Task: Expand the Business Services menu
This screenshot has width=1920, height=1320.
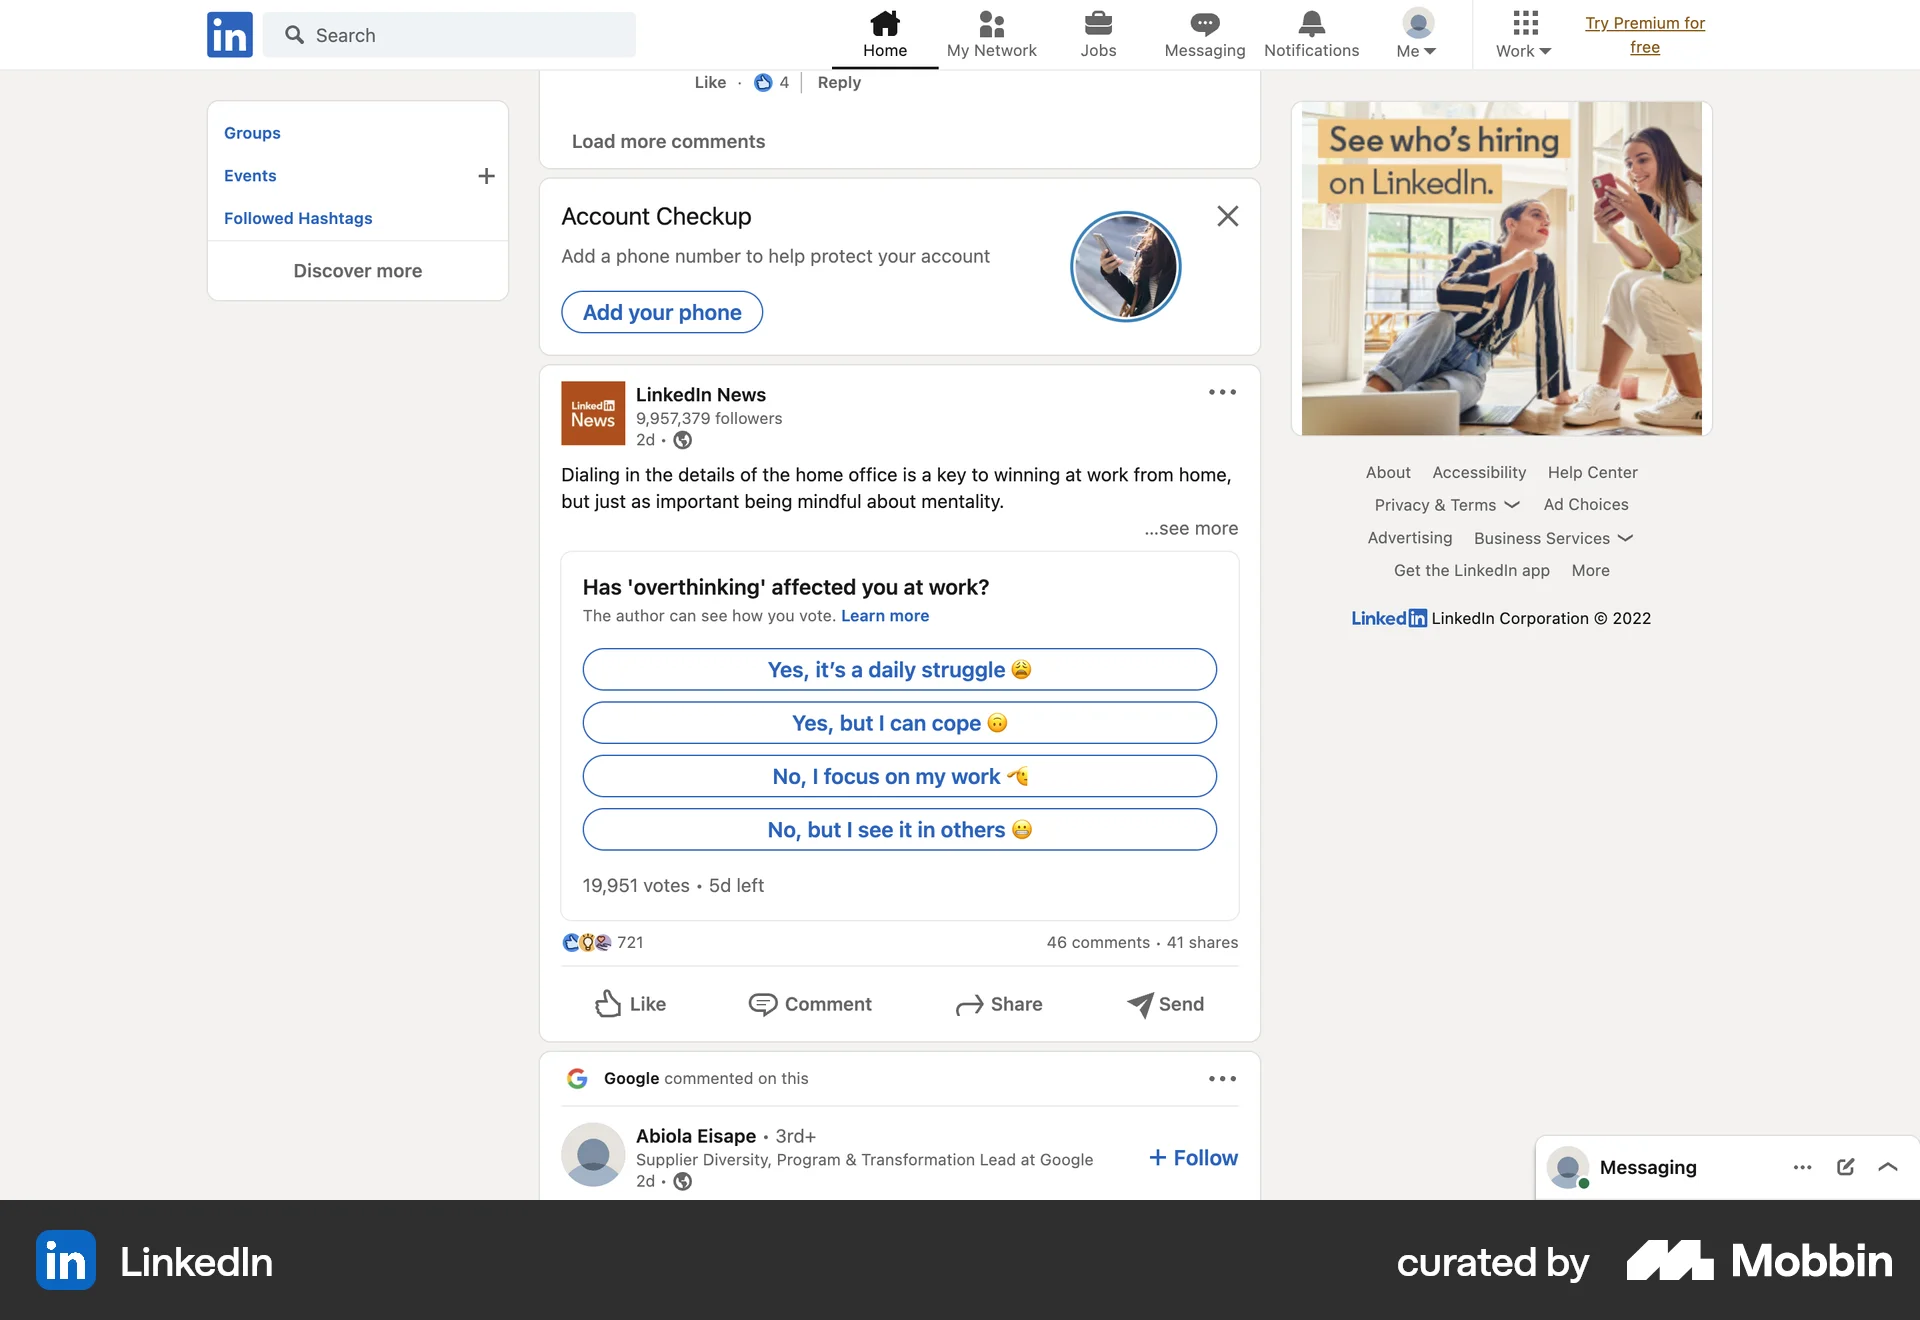Action: coord(1552,538)
